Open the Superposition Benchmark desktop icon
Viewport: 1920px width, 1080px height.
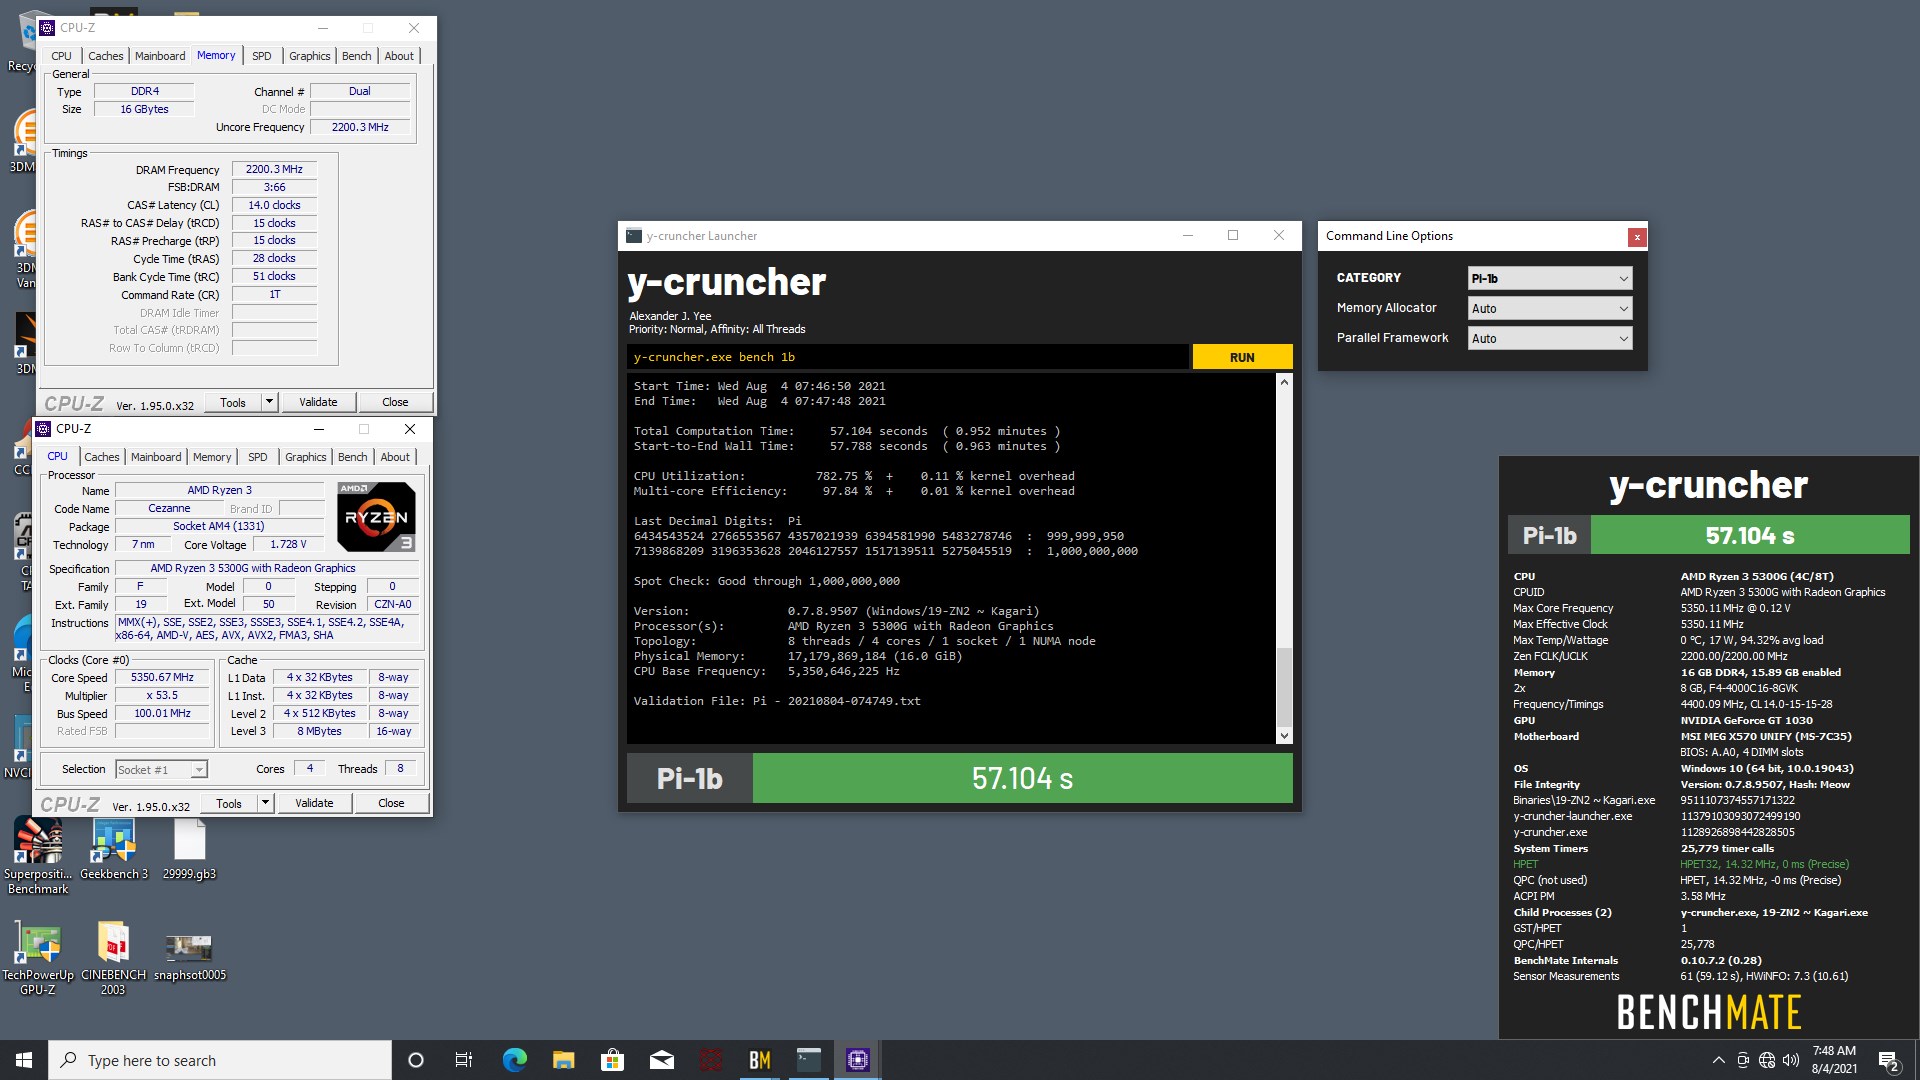click(38, 855)
